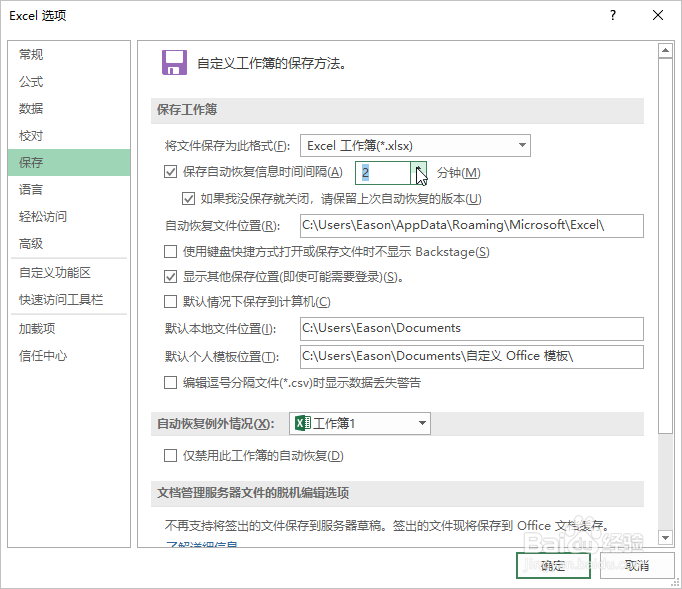Enable 仅禁用此工作簿的自动恢复 checkbox
Image resolution: width=682 pixels, height=589 pixels.
point(170,455)
